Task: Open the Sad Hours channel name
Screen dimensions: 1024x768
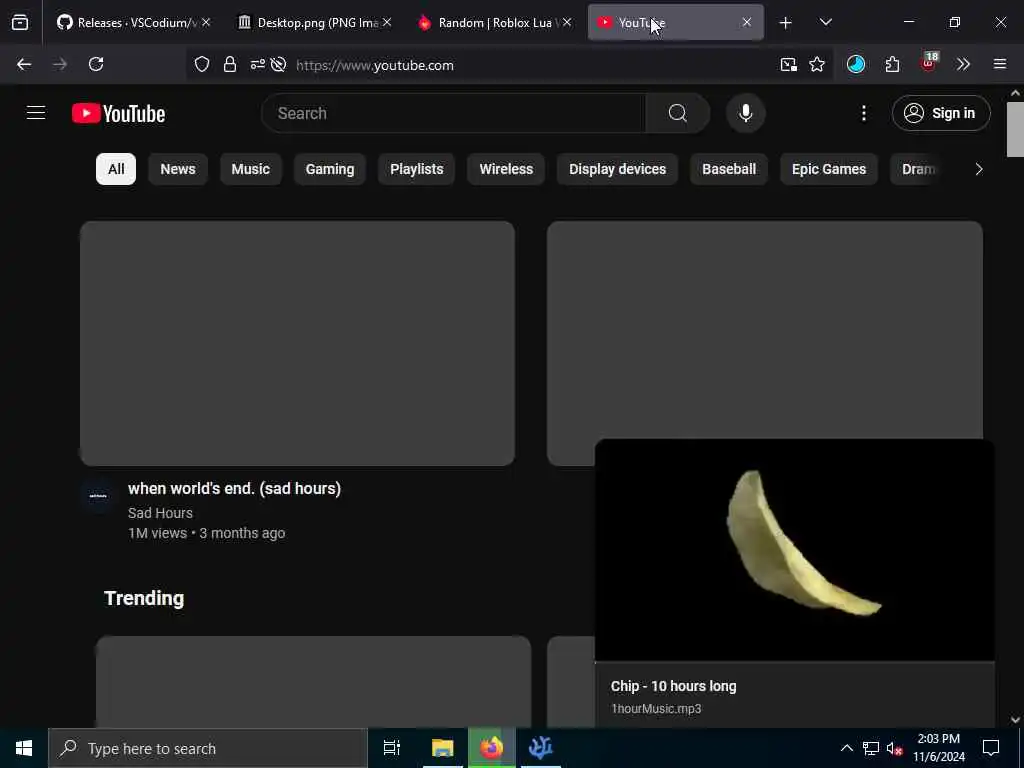Action: click(160, 513)
